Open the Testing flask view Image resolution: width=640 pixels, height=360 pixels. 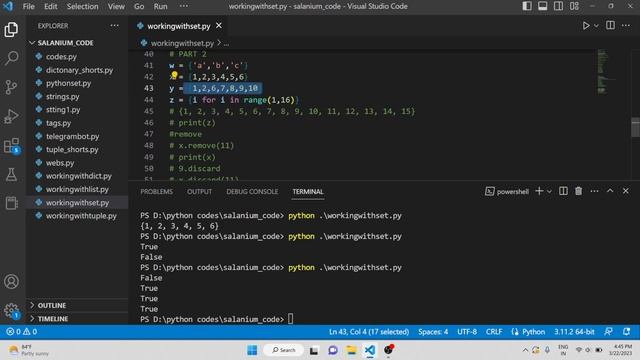click(x=11, y=175)
